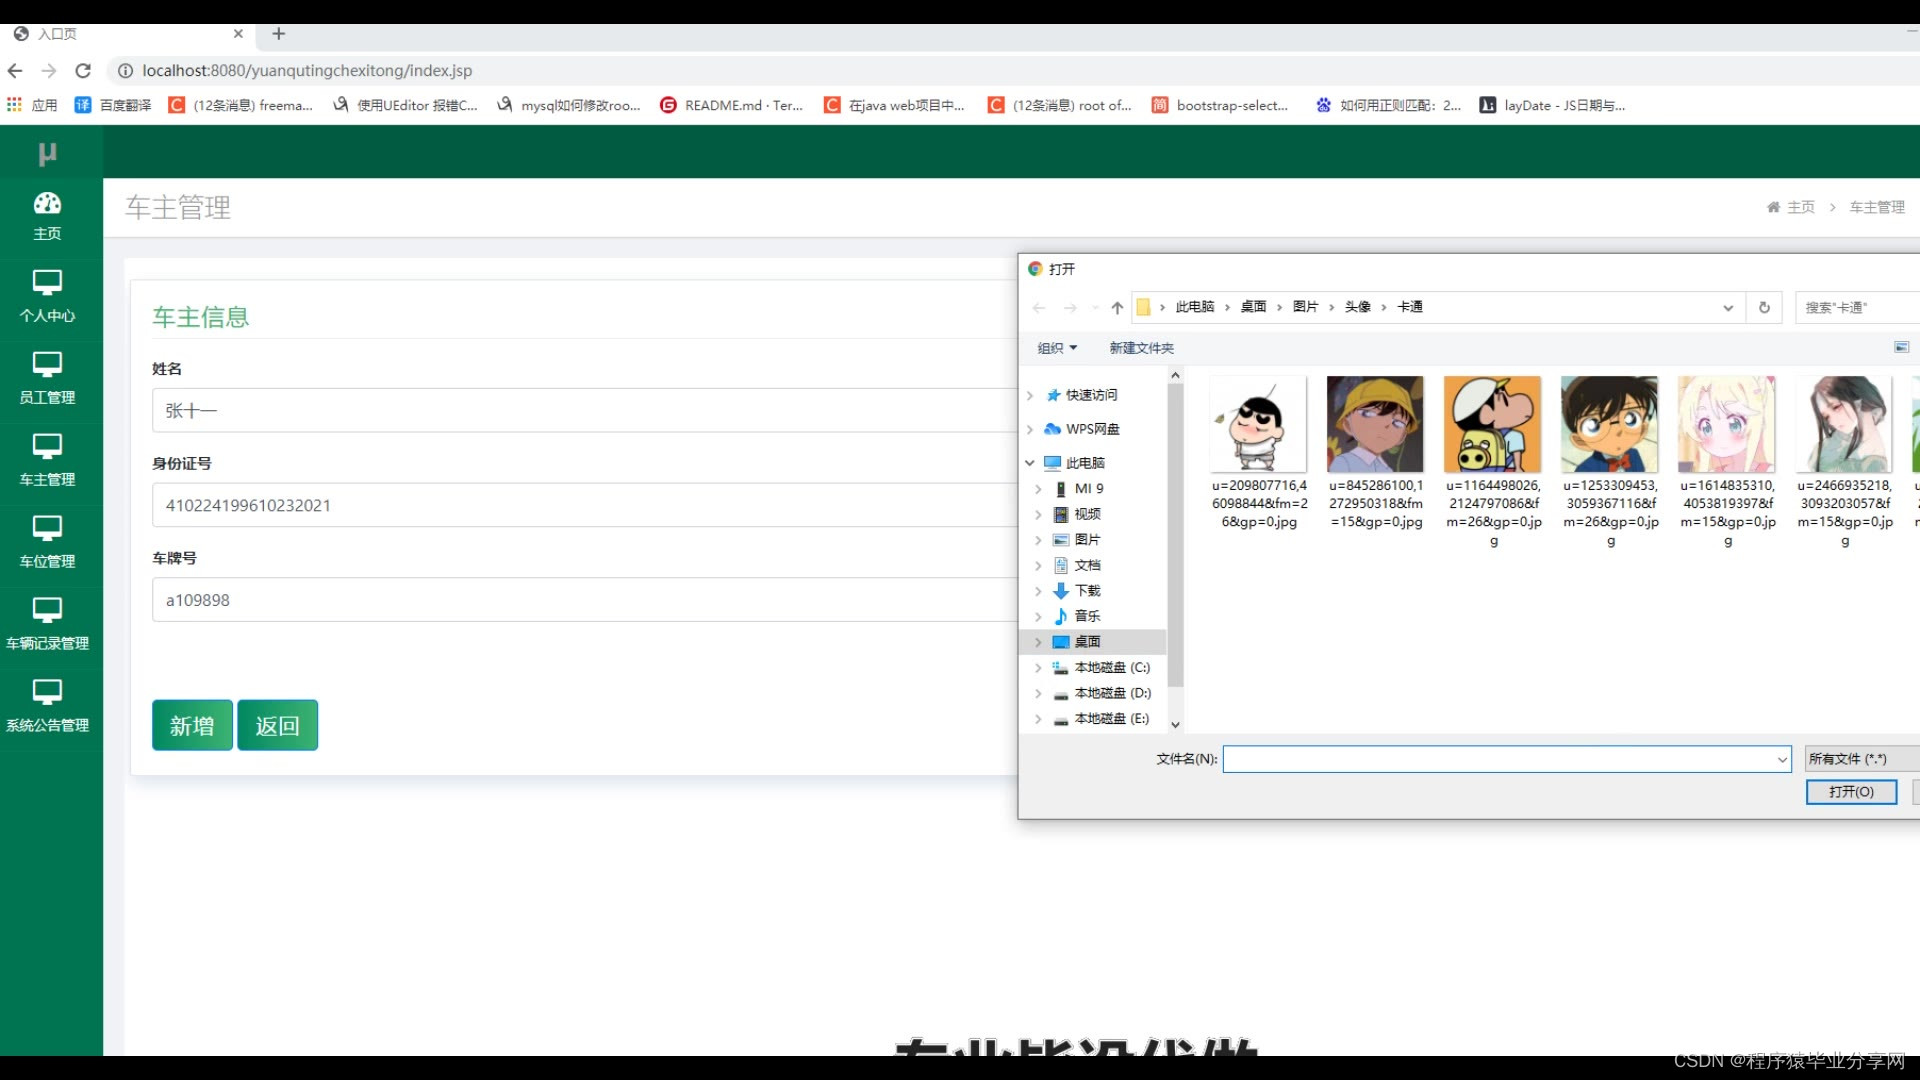
Task: Open address path history dropdown
Action: tap(1728, 307)
